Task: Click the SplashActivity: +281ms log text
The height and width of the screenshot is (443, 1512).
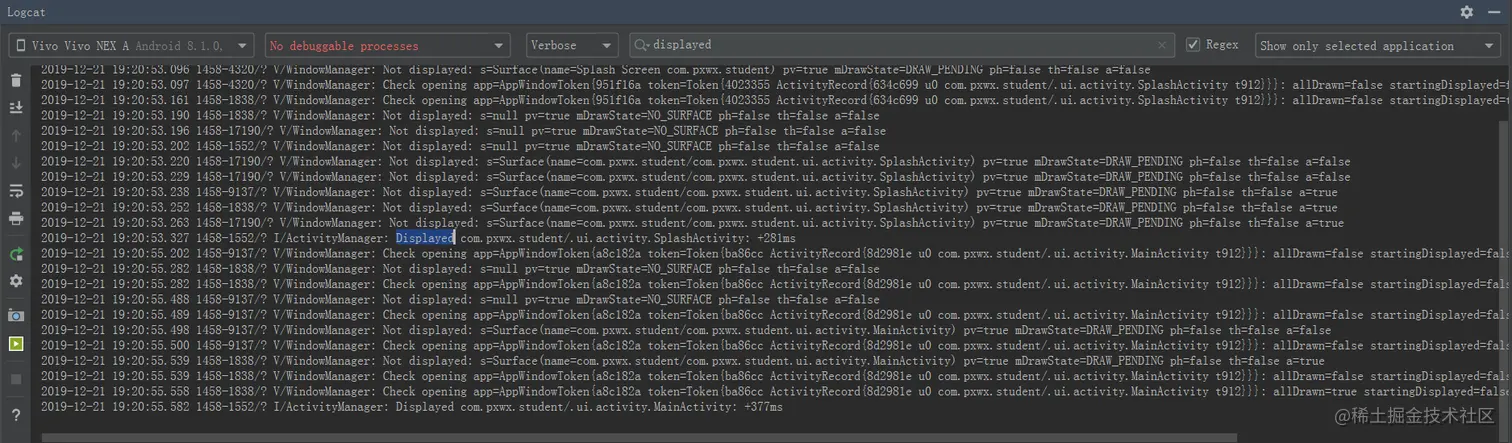Action: [724, 238]
